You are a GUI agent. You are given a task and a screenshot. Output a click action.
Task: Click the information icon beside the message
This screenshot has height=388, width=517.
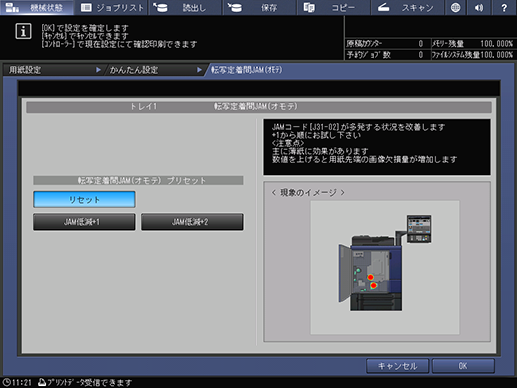point(23,31)
